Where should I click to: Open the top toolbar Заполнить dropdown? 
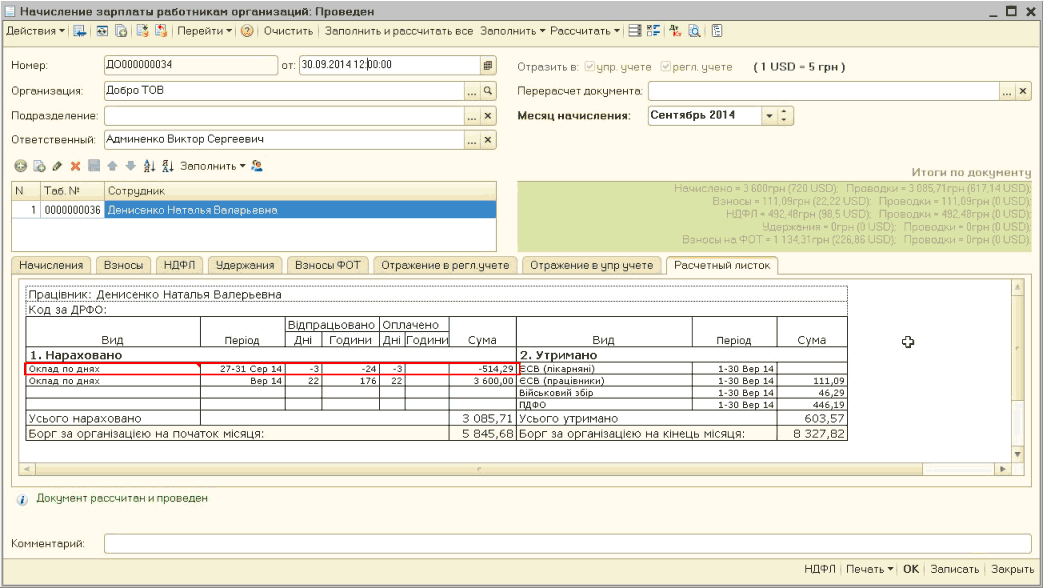[x=512, y=31]
